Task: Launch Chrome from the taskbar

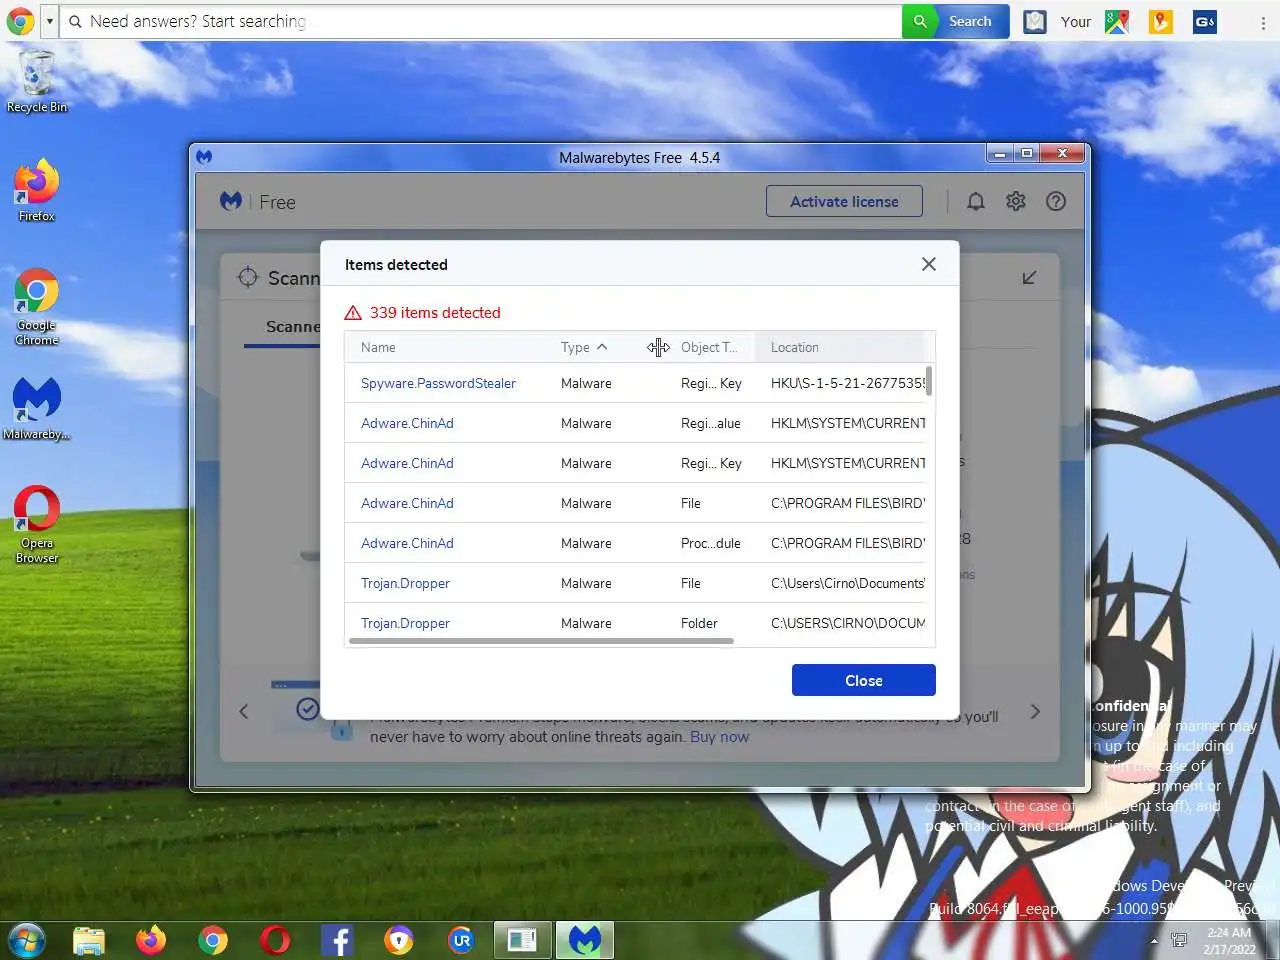Action: [x=213, y=940]
